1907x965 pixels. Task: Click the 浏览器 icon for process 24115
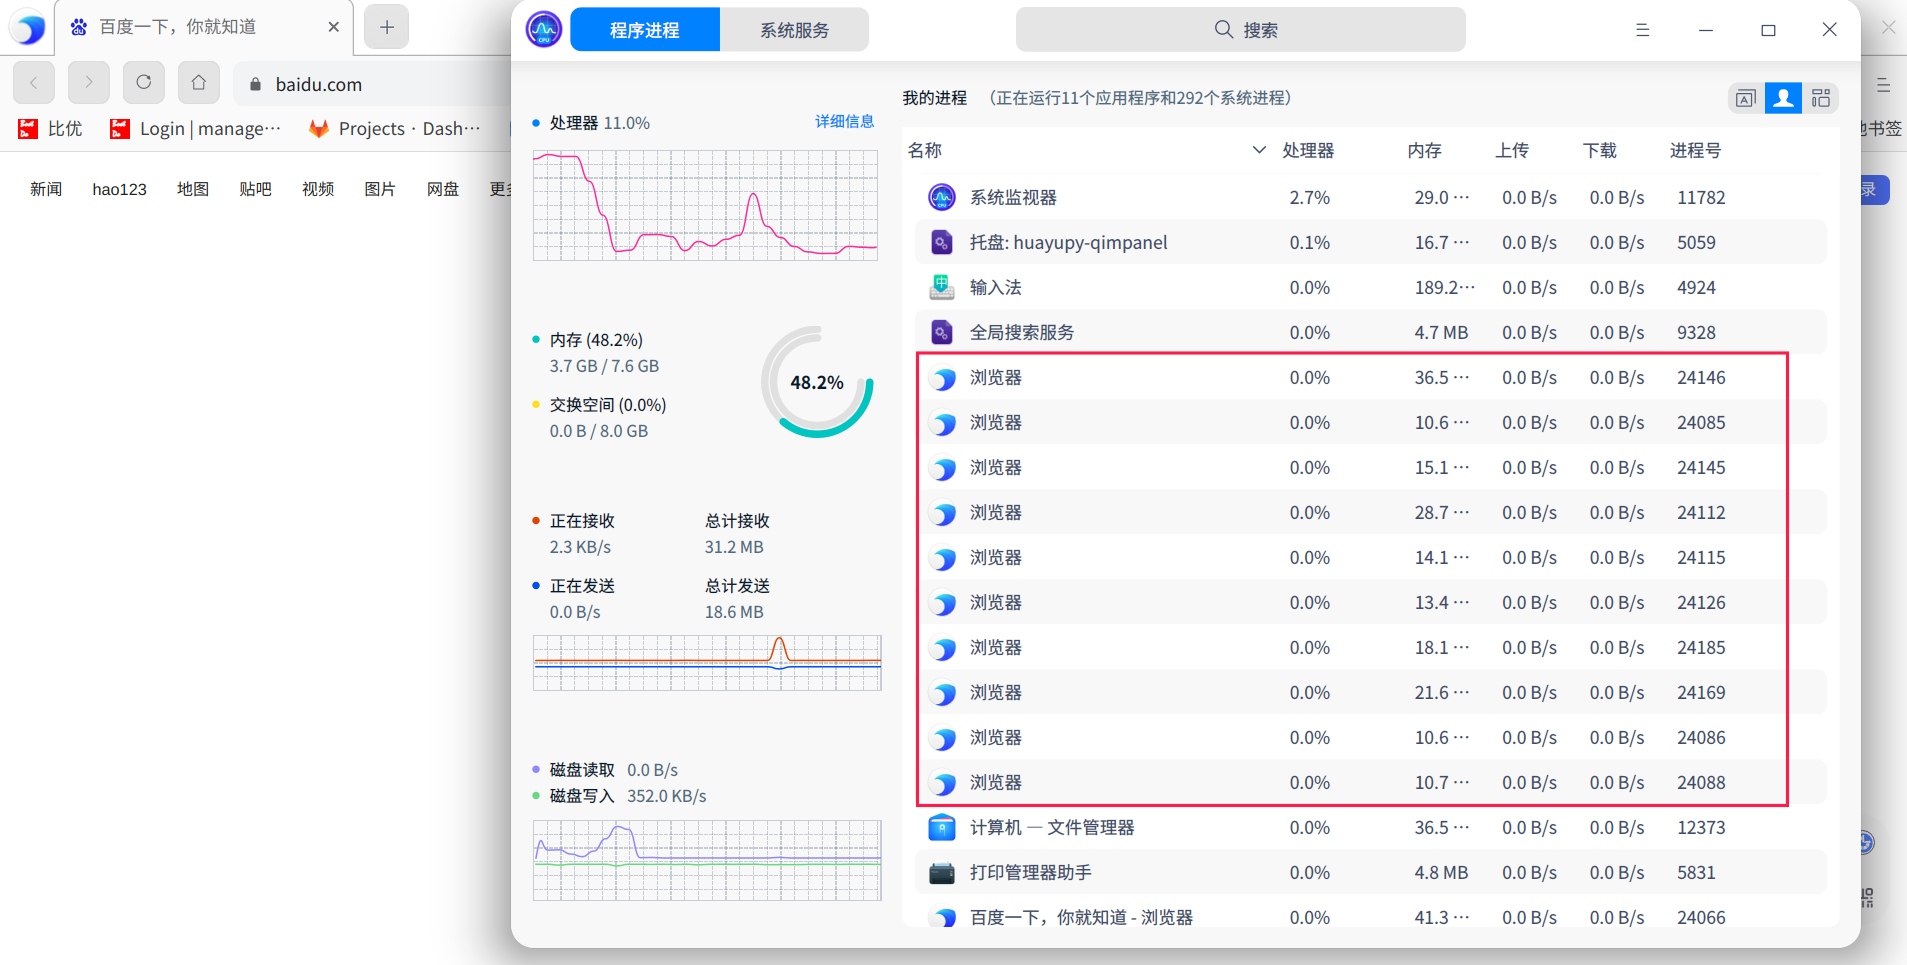click(x=942, y=558)
